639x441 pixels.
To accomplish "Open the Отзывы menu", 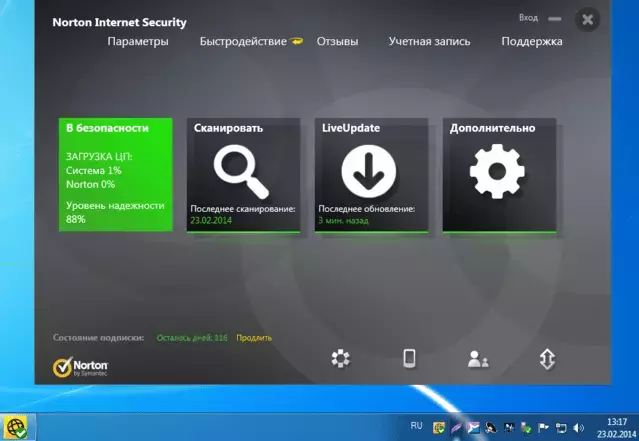I will [337, 42].
